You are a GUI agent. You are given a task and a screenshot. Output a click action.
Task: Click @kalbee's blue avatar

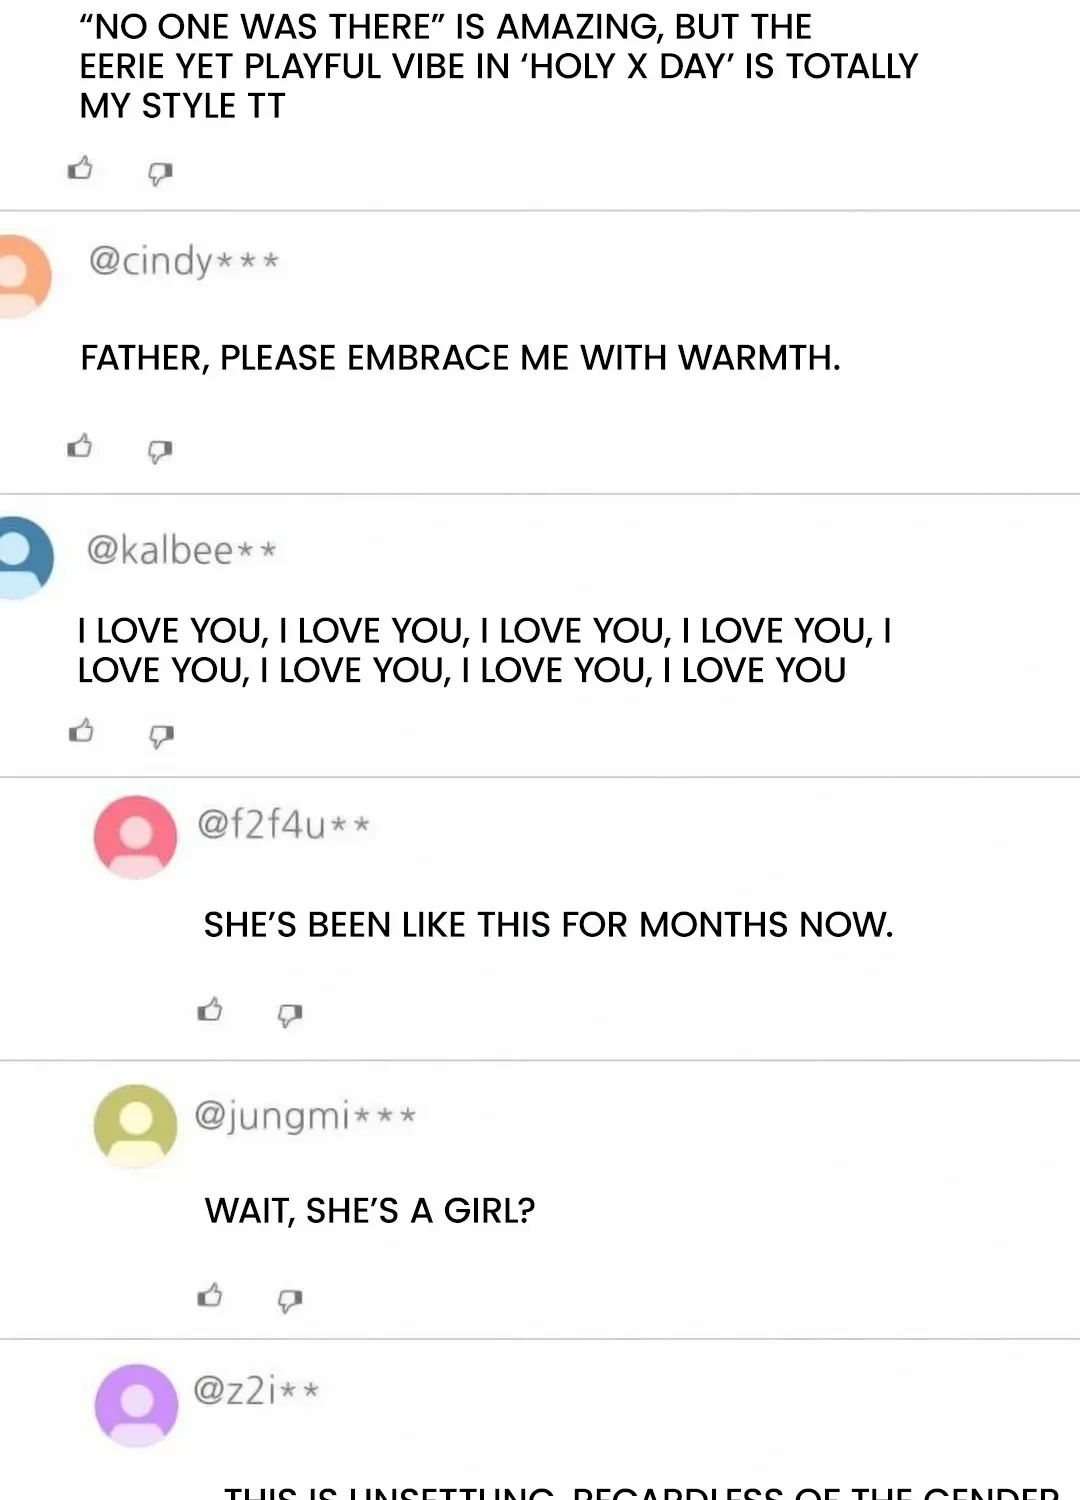click(x=24, y=558)
